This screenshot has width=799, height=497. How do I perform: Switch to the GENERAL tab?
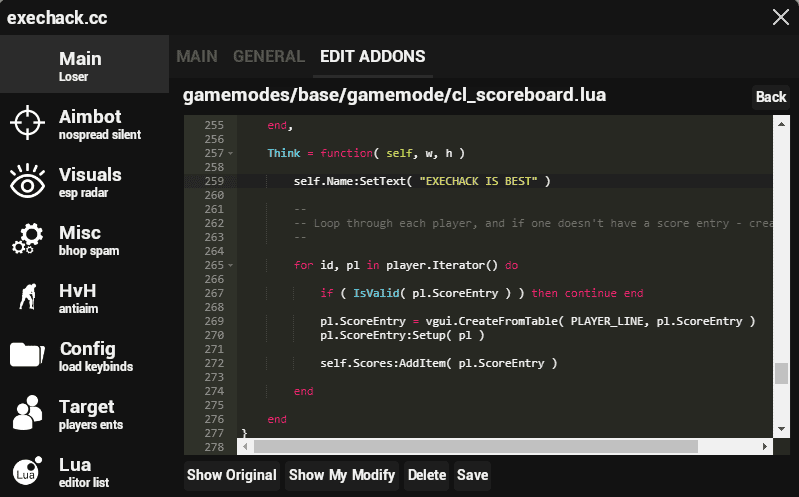[x=268, y=57]
